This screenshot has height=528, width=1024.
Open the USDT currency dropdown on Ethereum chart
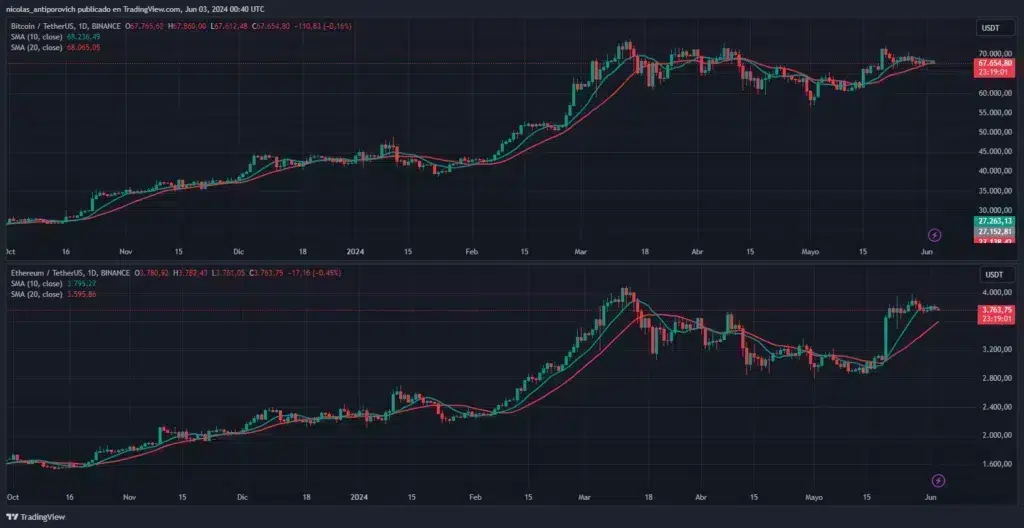pyautogui.click(x=993, y=274)
